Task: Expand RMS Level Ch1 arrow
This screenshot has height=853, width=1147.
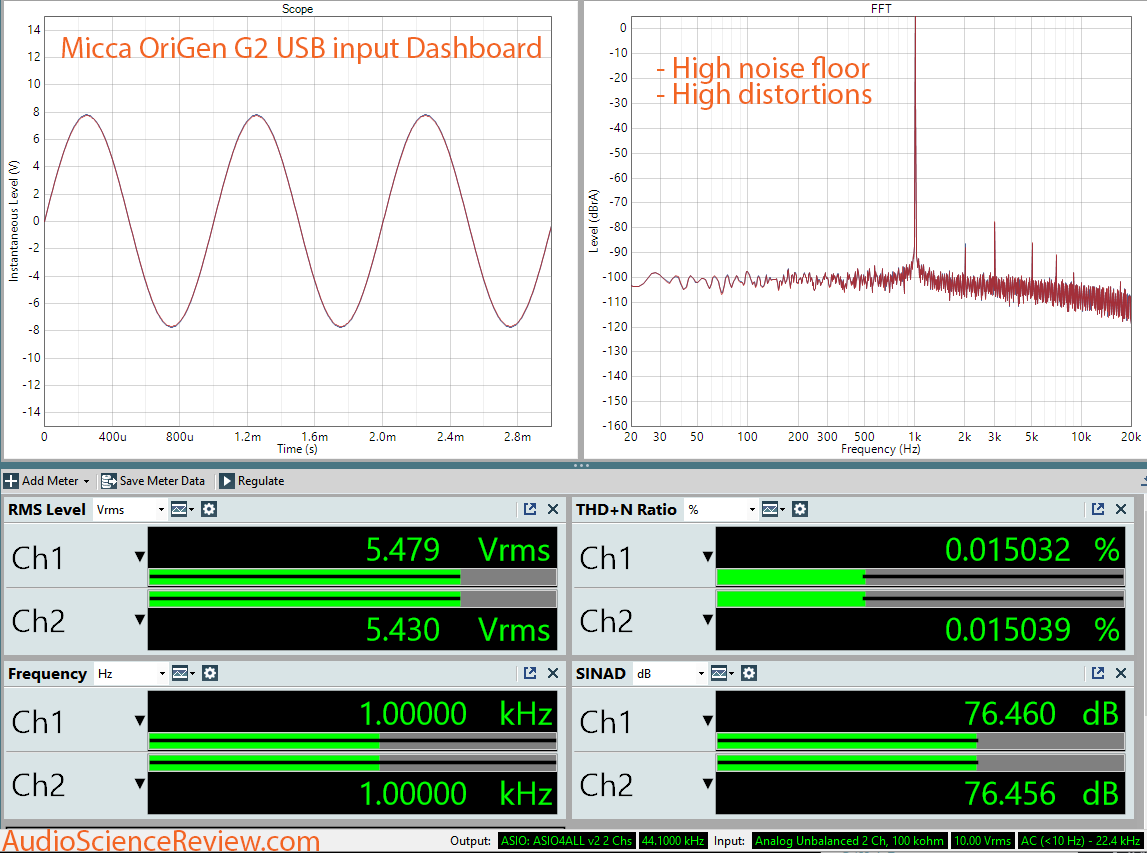Action: [140, 557]
